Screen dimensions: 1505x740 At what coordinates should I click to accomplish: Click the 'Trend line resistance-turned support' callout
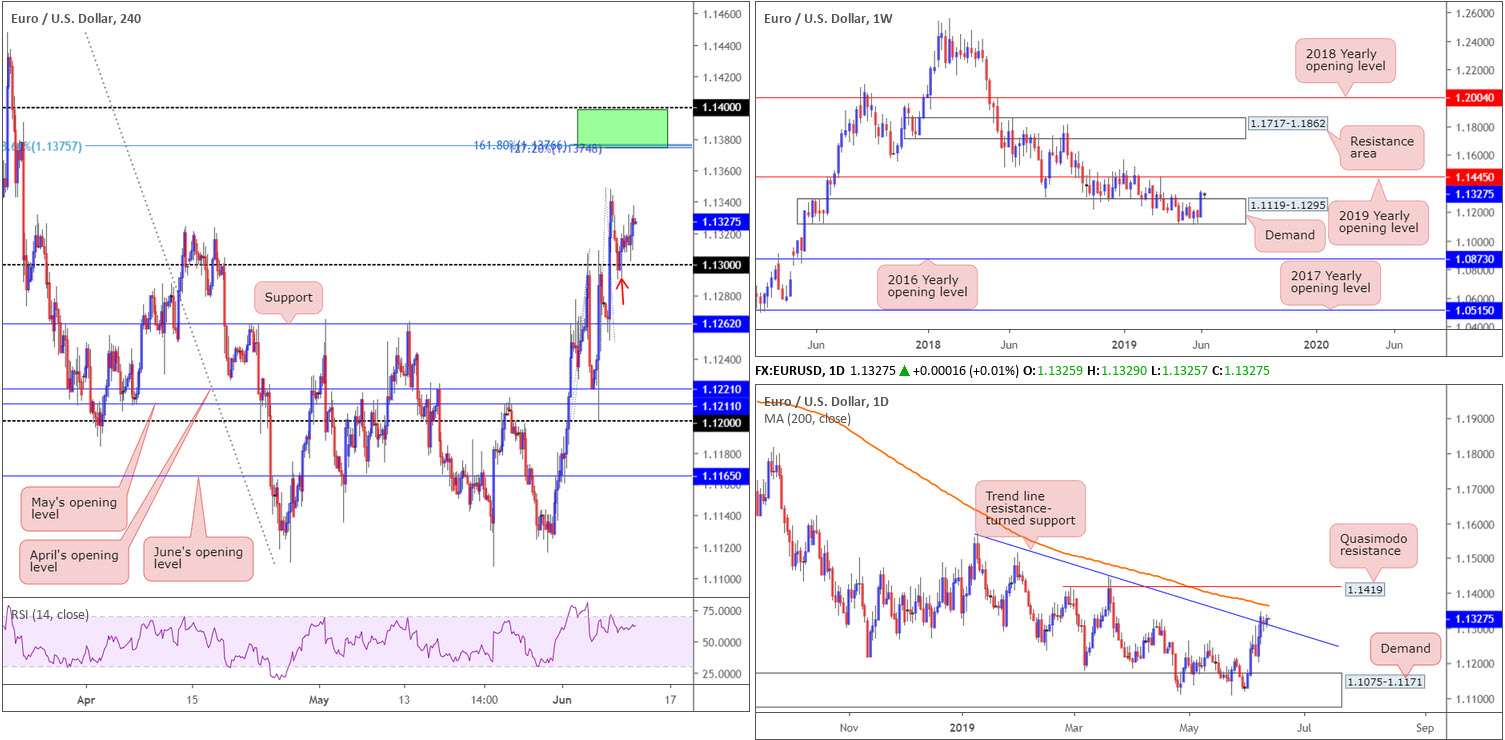1031,511
